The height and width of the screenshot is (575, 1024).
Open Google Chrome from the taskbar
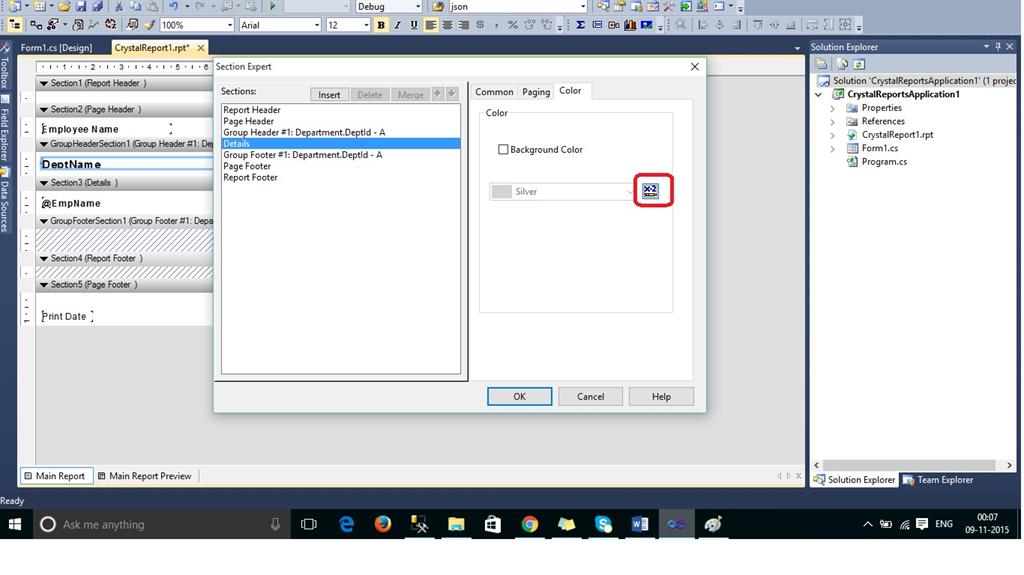tap(530, 524)
